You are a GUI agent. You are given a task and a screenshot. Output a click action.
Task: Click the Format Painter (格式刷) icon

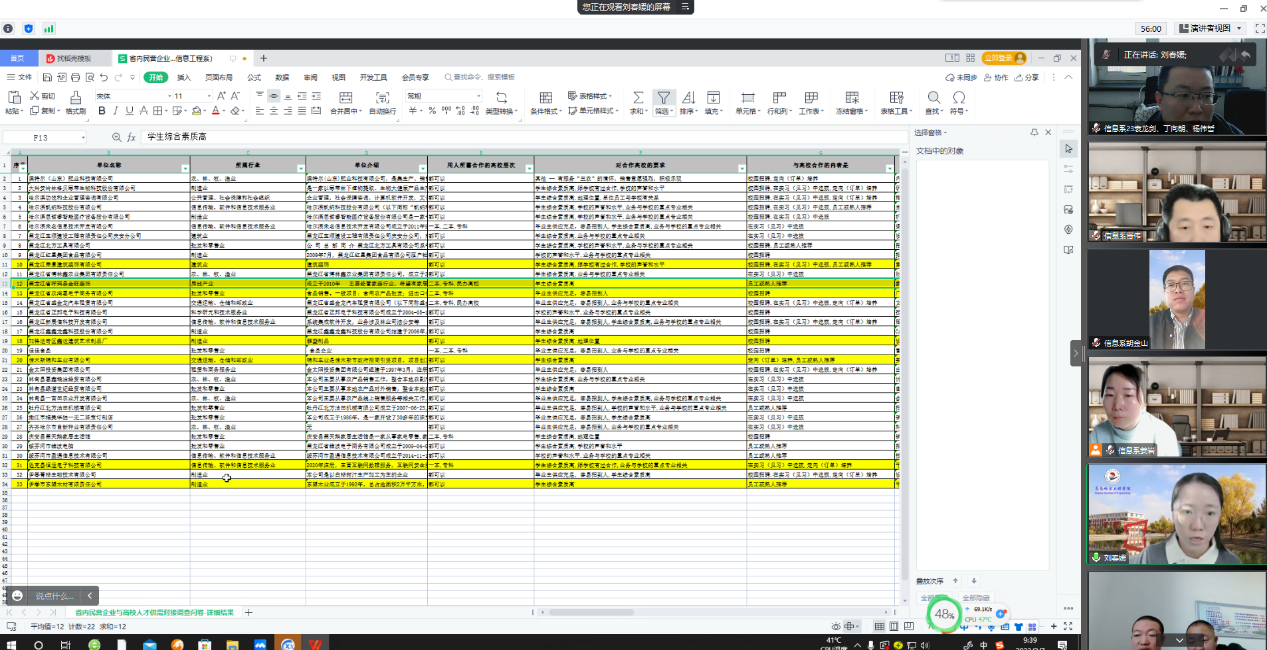pos(75,98)
